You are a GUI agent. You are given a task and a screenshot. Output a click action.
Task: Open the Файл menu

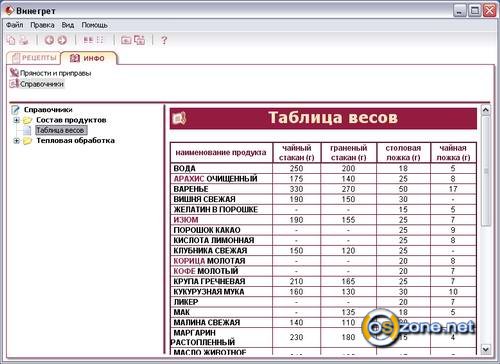coord(15,25)
